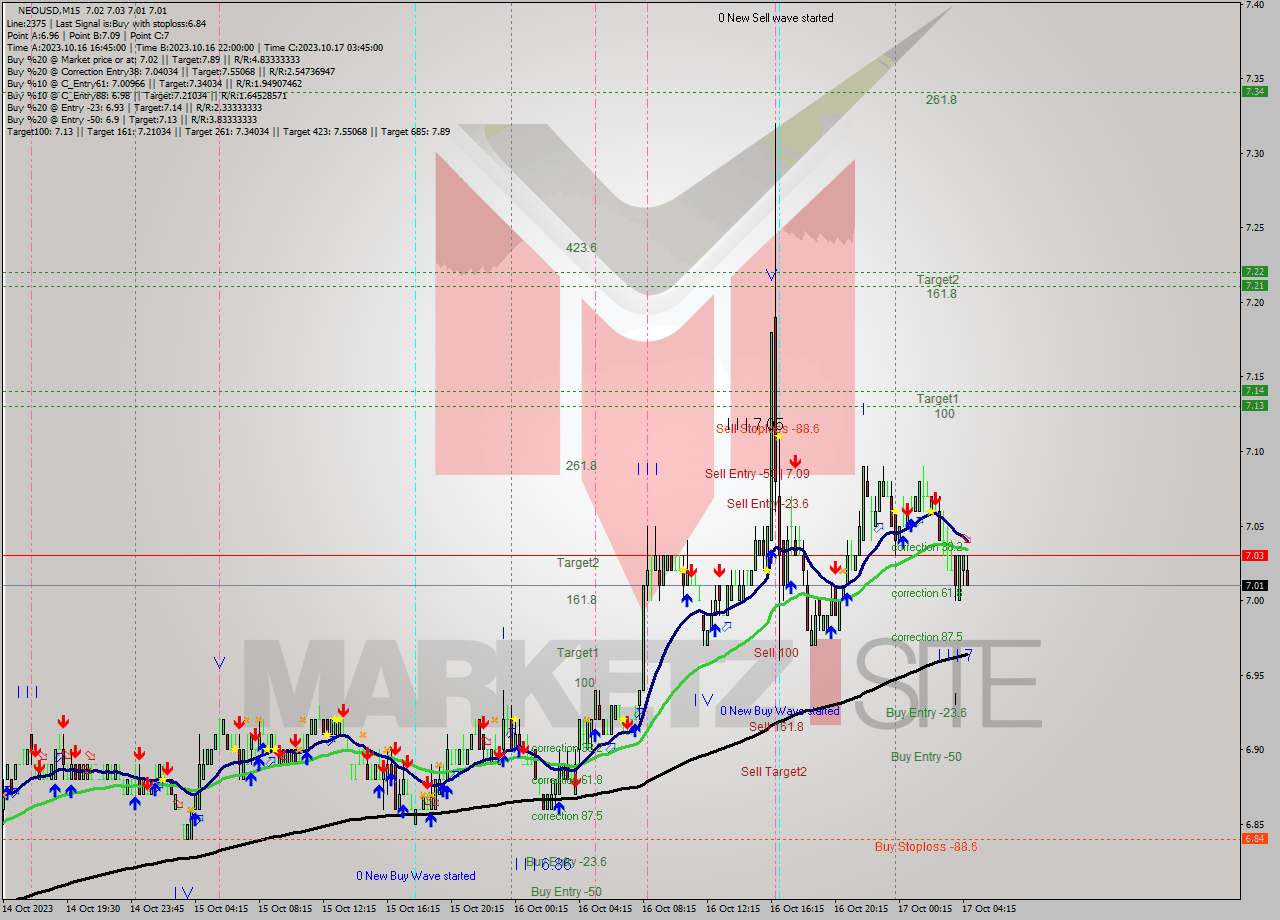Select the 'Sell Entry -50 | 7.09' label
Viewport: 1280px width, 920px height.
[757, 474]
